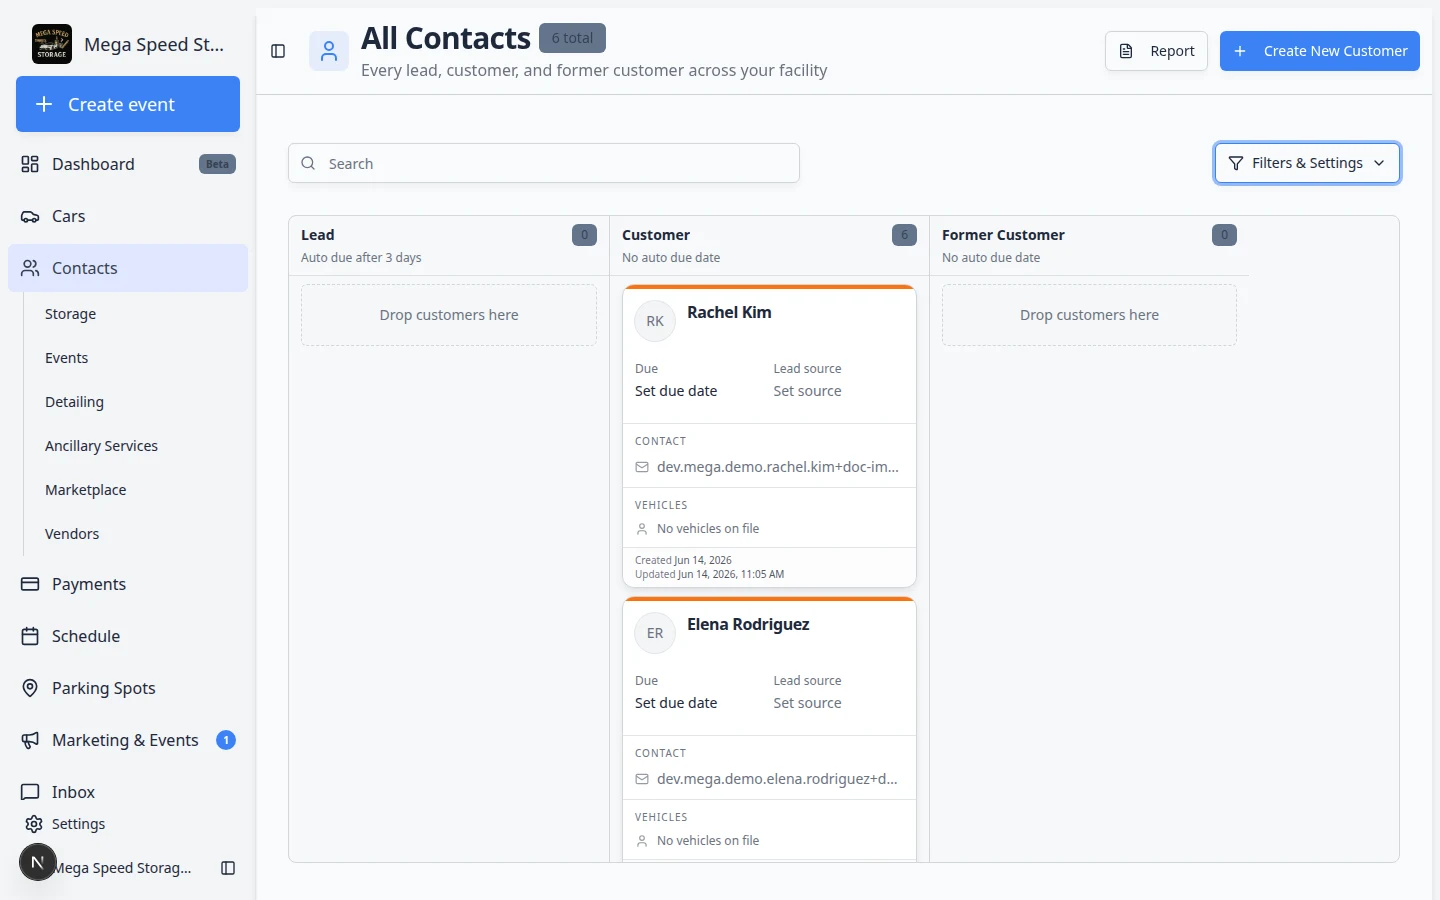Image resolution: width=1440 pixels, height=900 pixels.
Task: Open Rachel Kim's contact name
Action: pos(729,312)
